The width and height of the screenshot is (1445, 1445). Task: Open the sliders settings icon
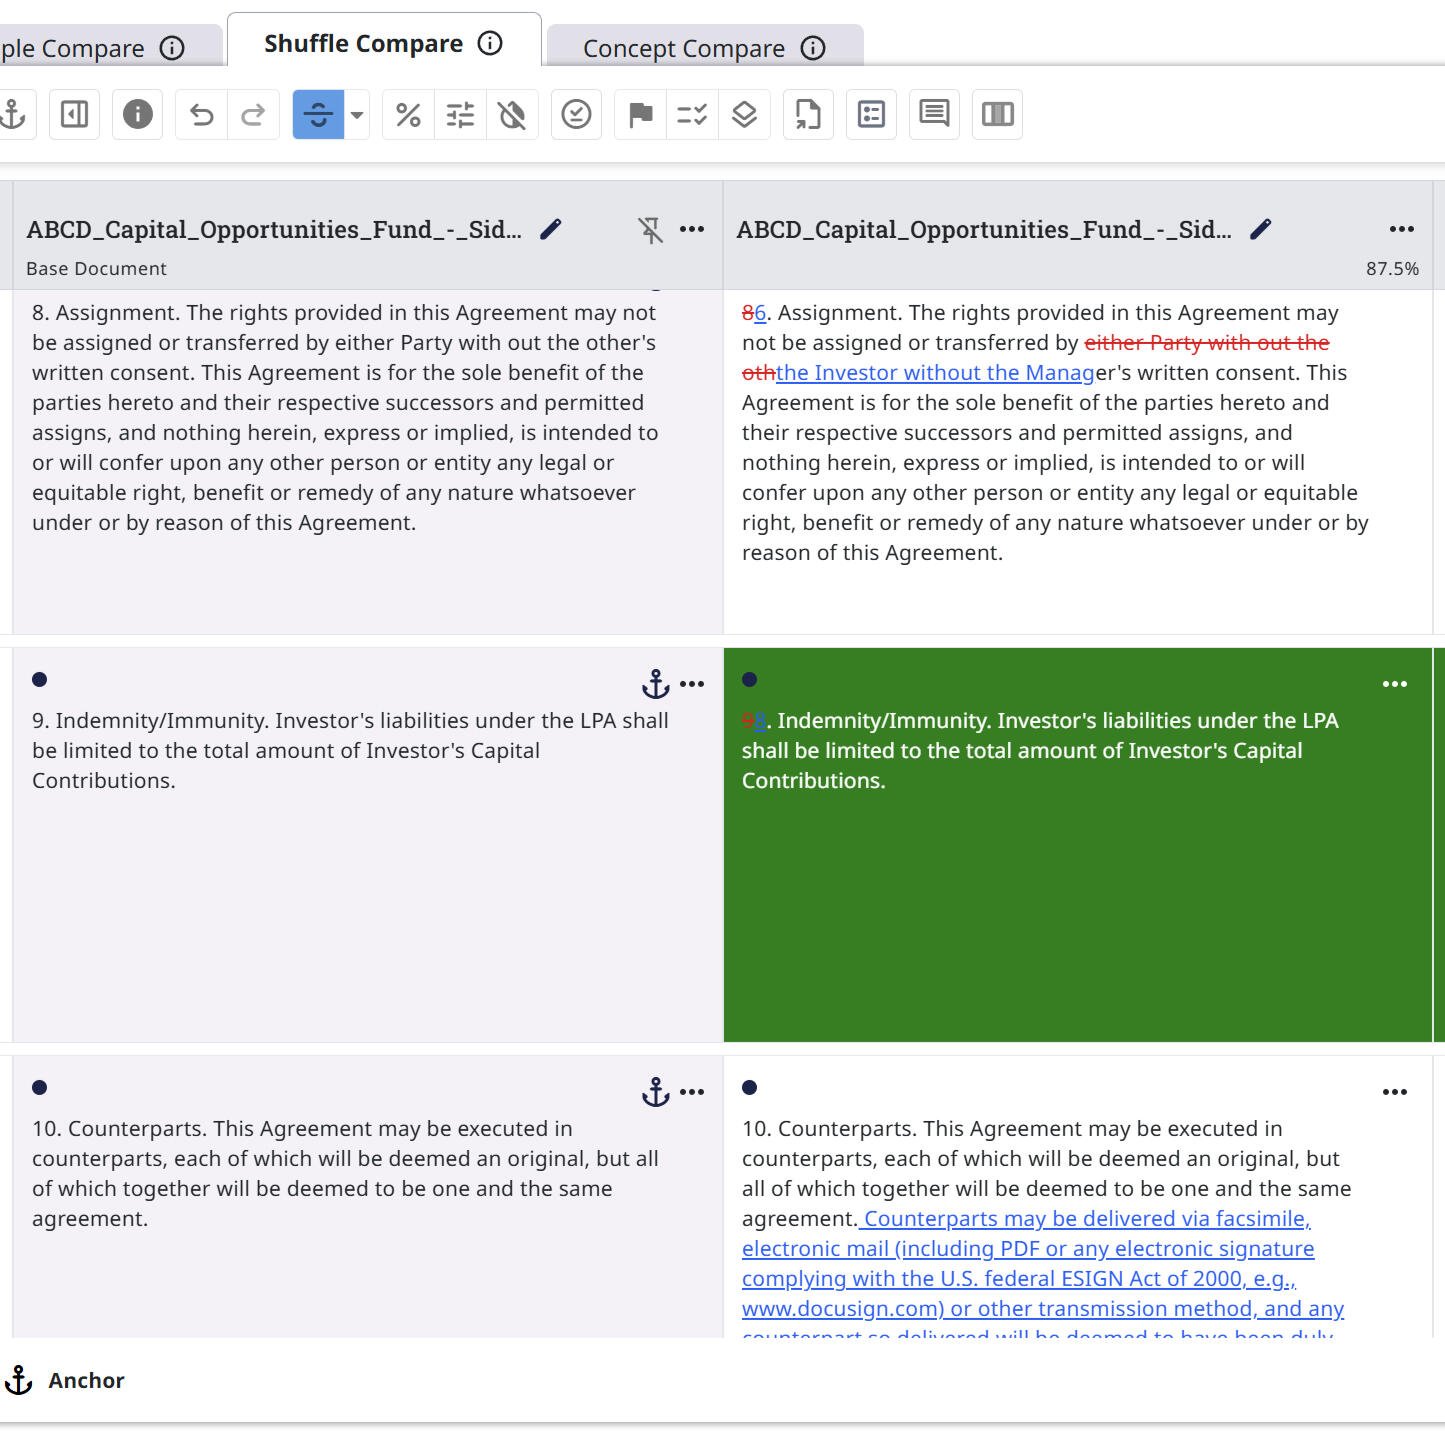(460, 115)
